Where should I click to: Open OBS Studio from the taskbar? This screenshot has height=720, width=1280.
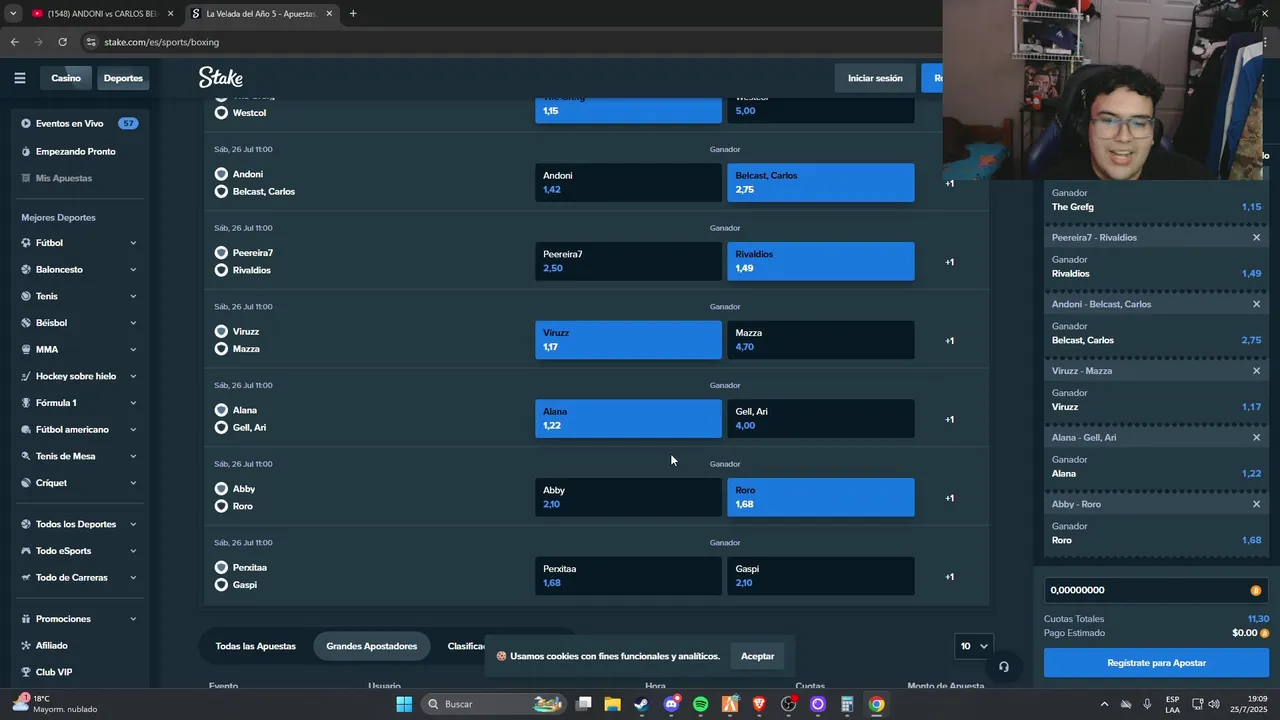788,704
